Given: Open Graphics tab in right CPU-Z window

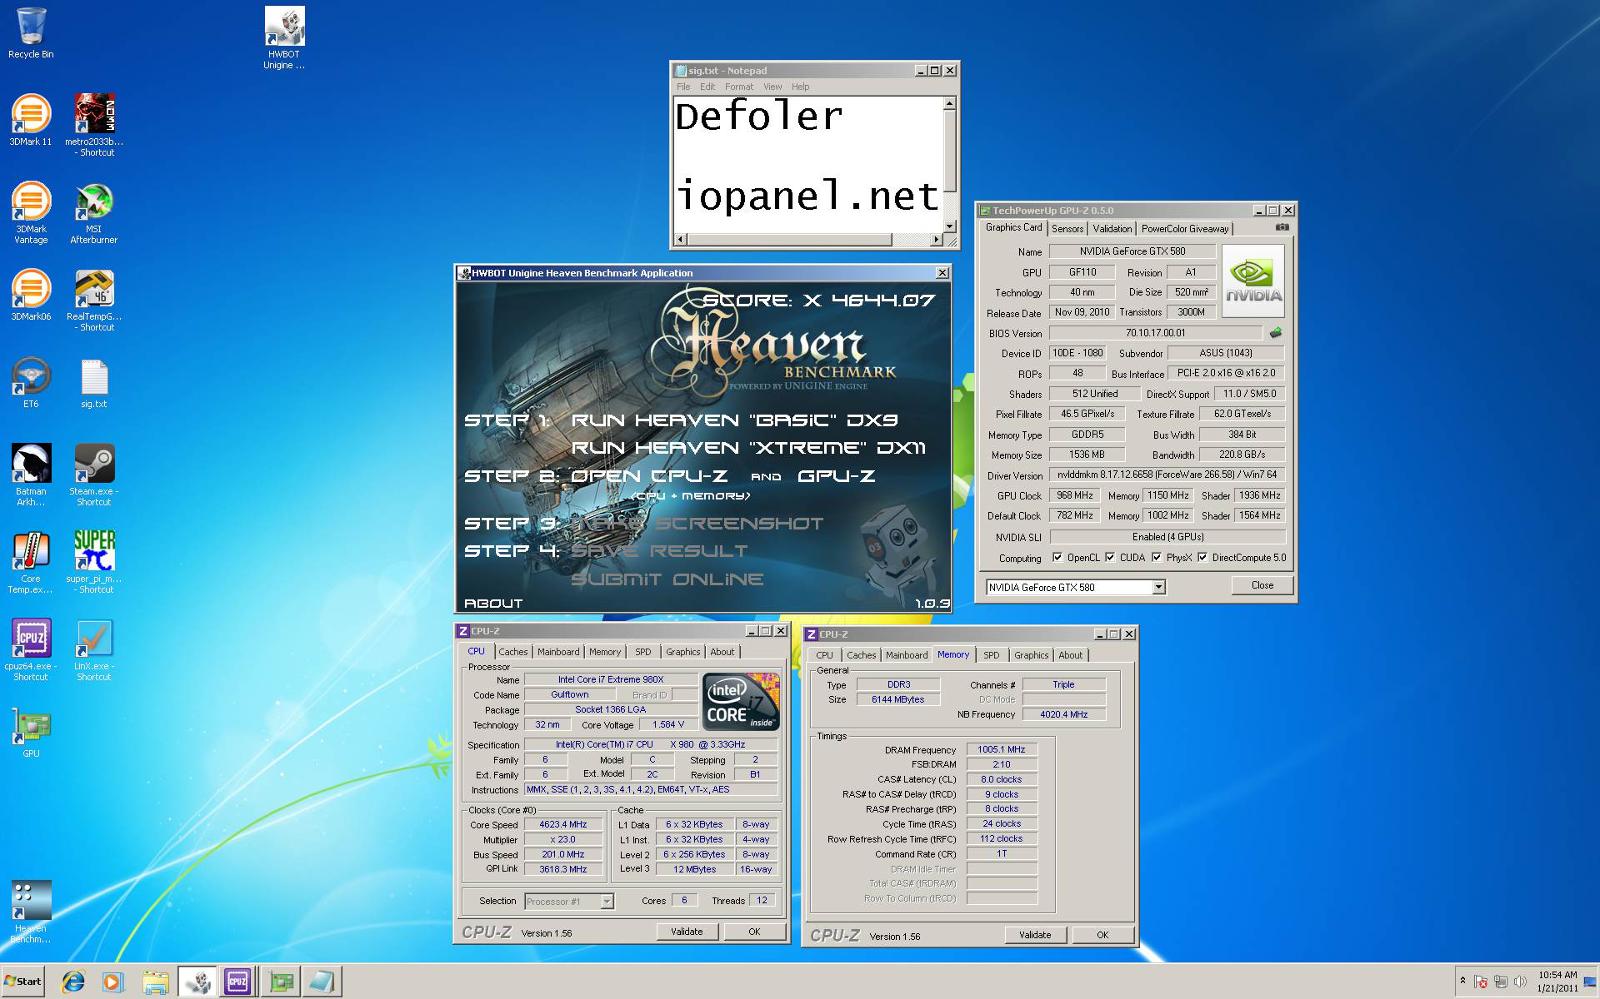Looking at the screenshot, I should click(1031, 655).
